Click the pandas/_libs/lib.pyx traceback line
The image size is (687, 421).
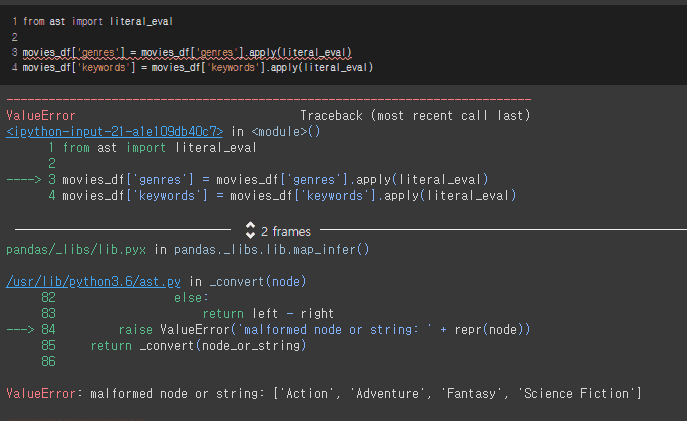[188, 248]
